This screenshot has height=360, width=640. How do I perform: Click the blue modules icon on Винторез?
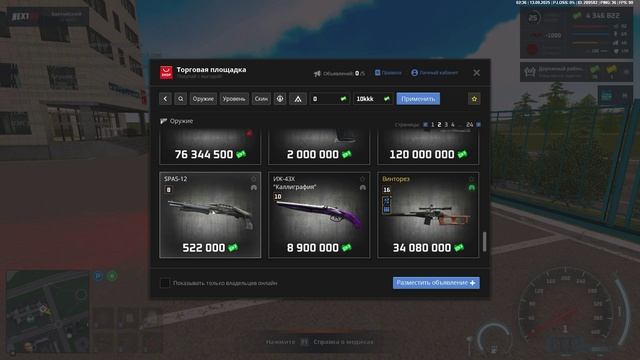pos(387,205)
